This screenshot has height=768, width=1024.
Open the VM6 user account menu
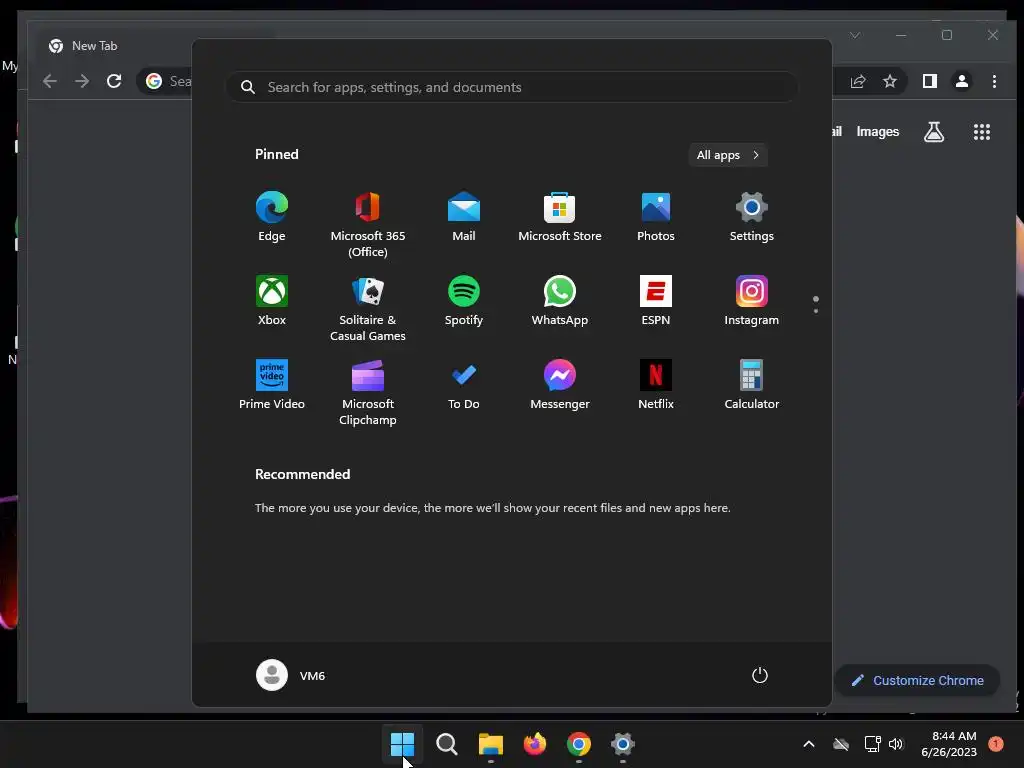[x=291, y=675]
